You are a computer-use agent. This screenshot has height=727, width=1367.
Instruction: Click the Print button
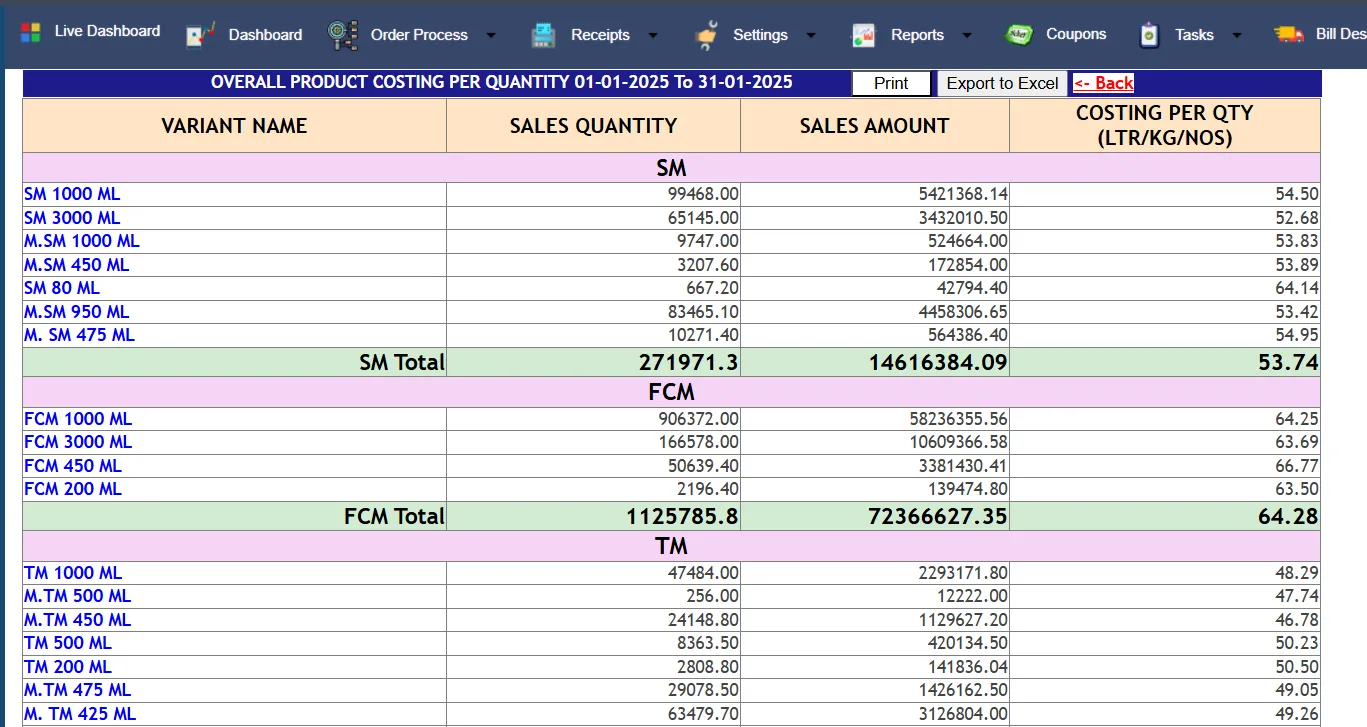tap(891, 83)
